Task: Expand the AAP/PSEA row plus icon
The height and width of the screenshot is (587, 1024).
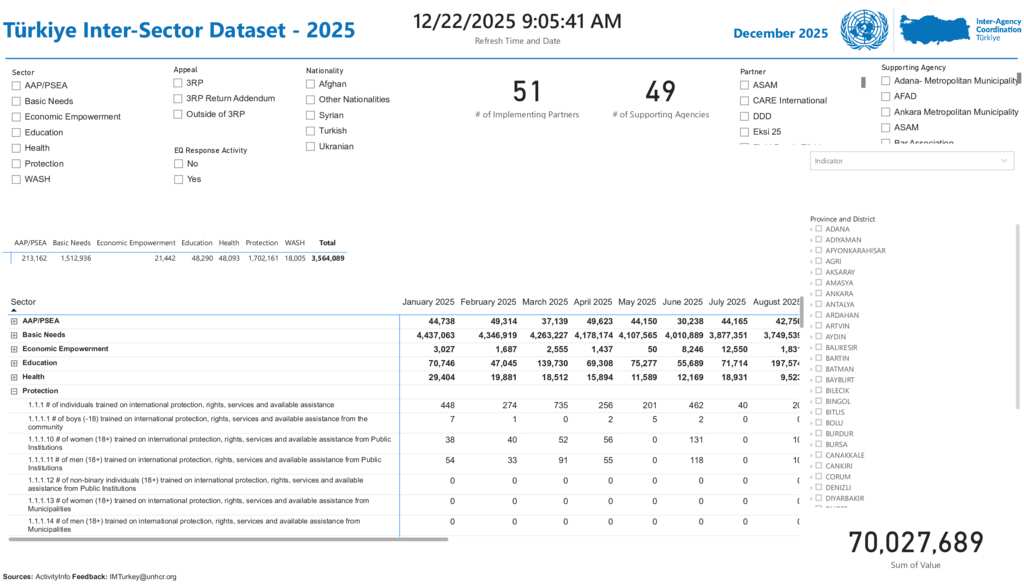Action: tap(14, 321)
